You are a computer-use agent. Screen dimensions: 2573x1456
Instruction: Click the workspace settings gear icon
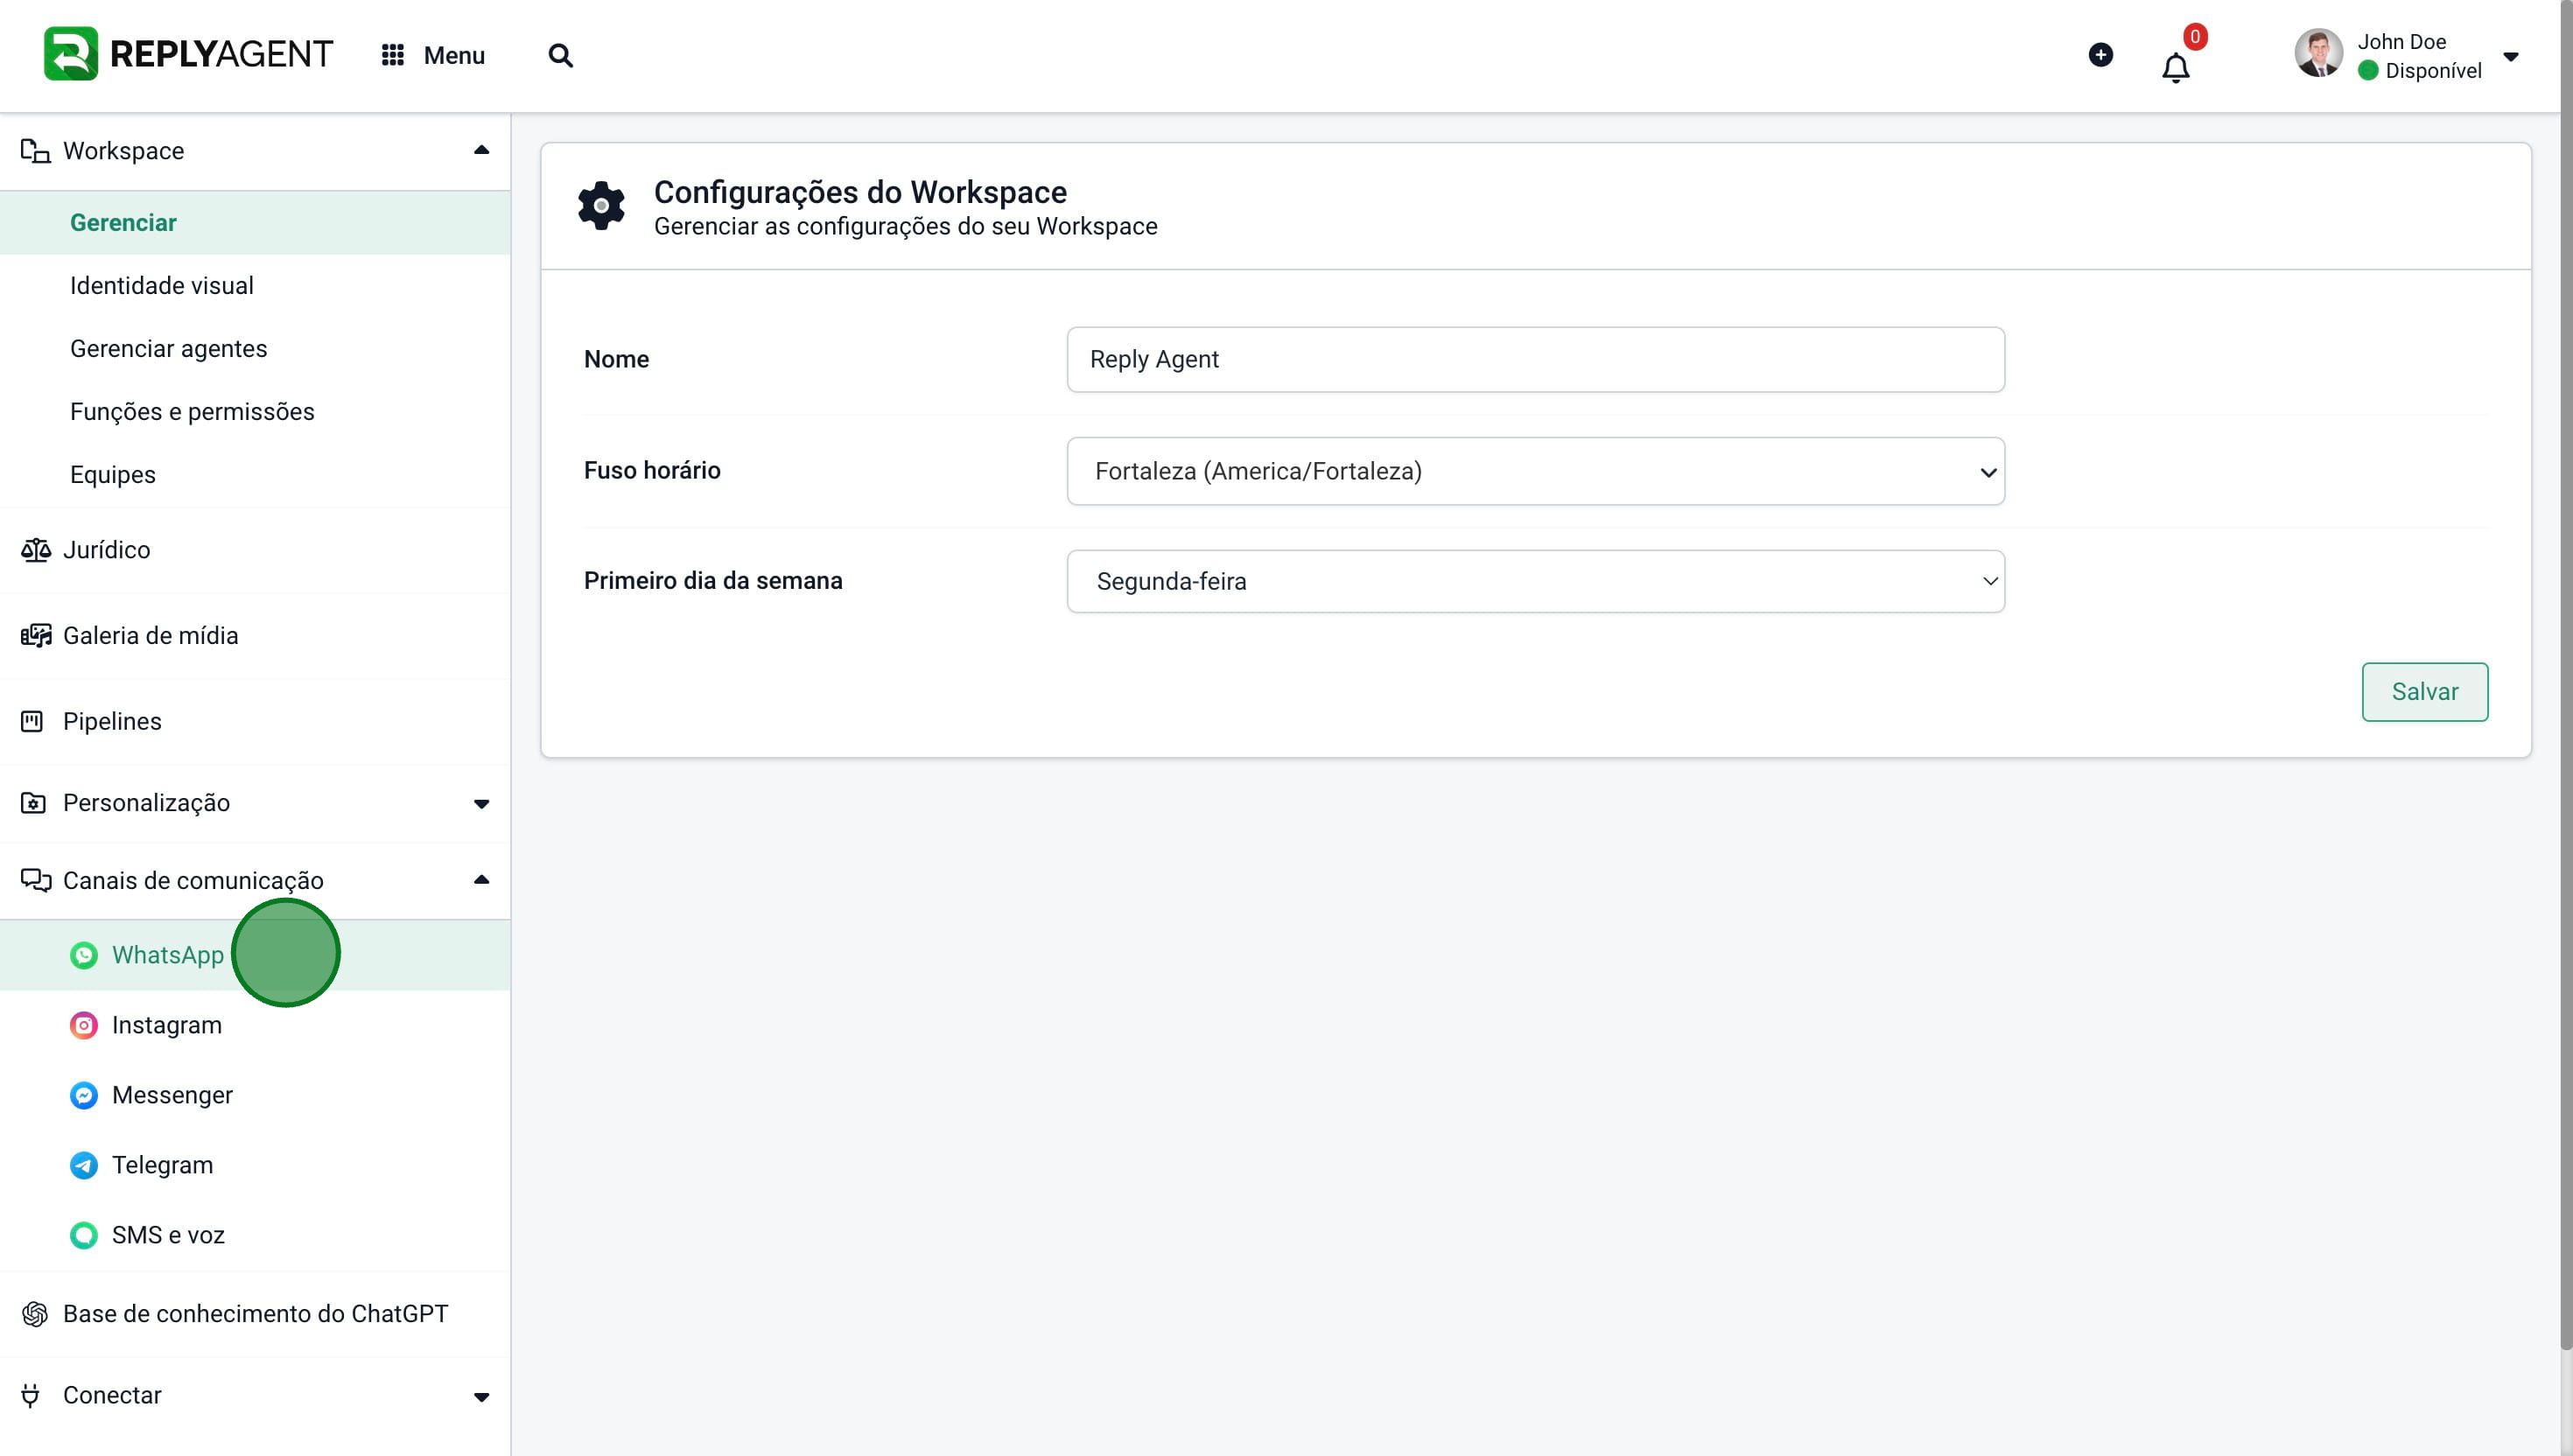601,205
